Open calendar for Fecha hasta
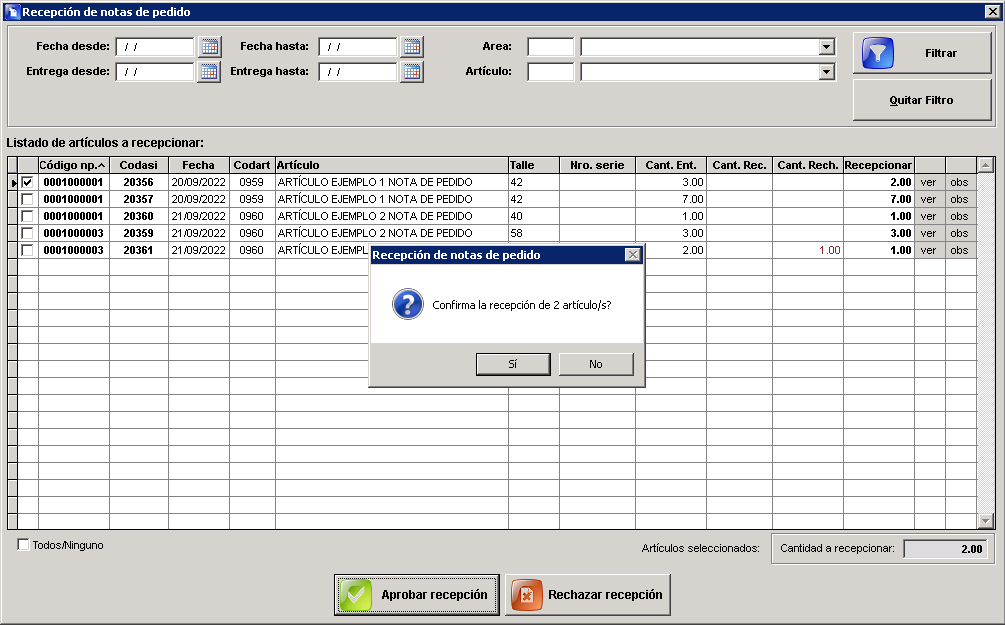This screenshot has height=625, width=1005. click(411, 47)
